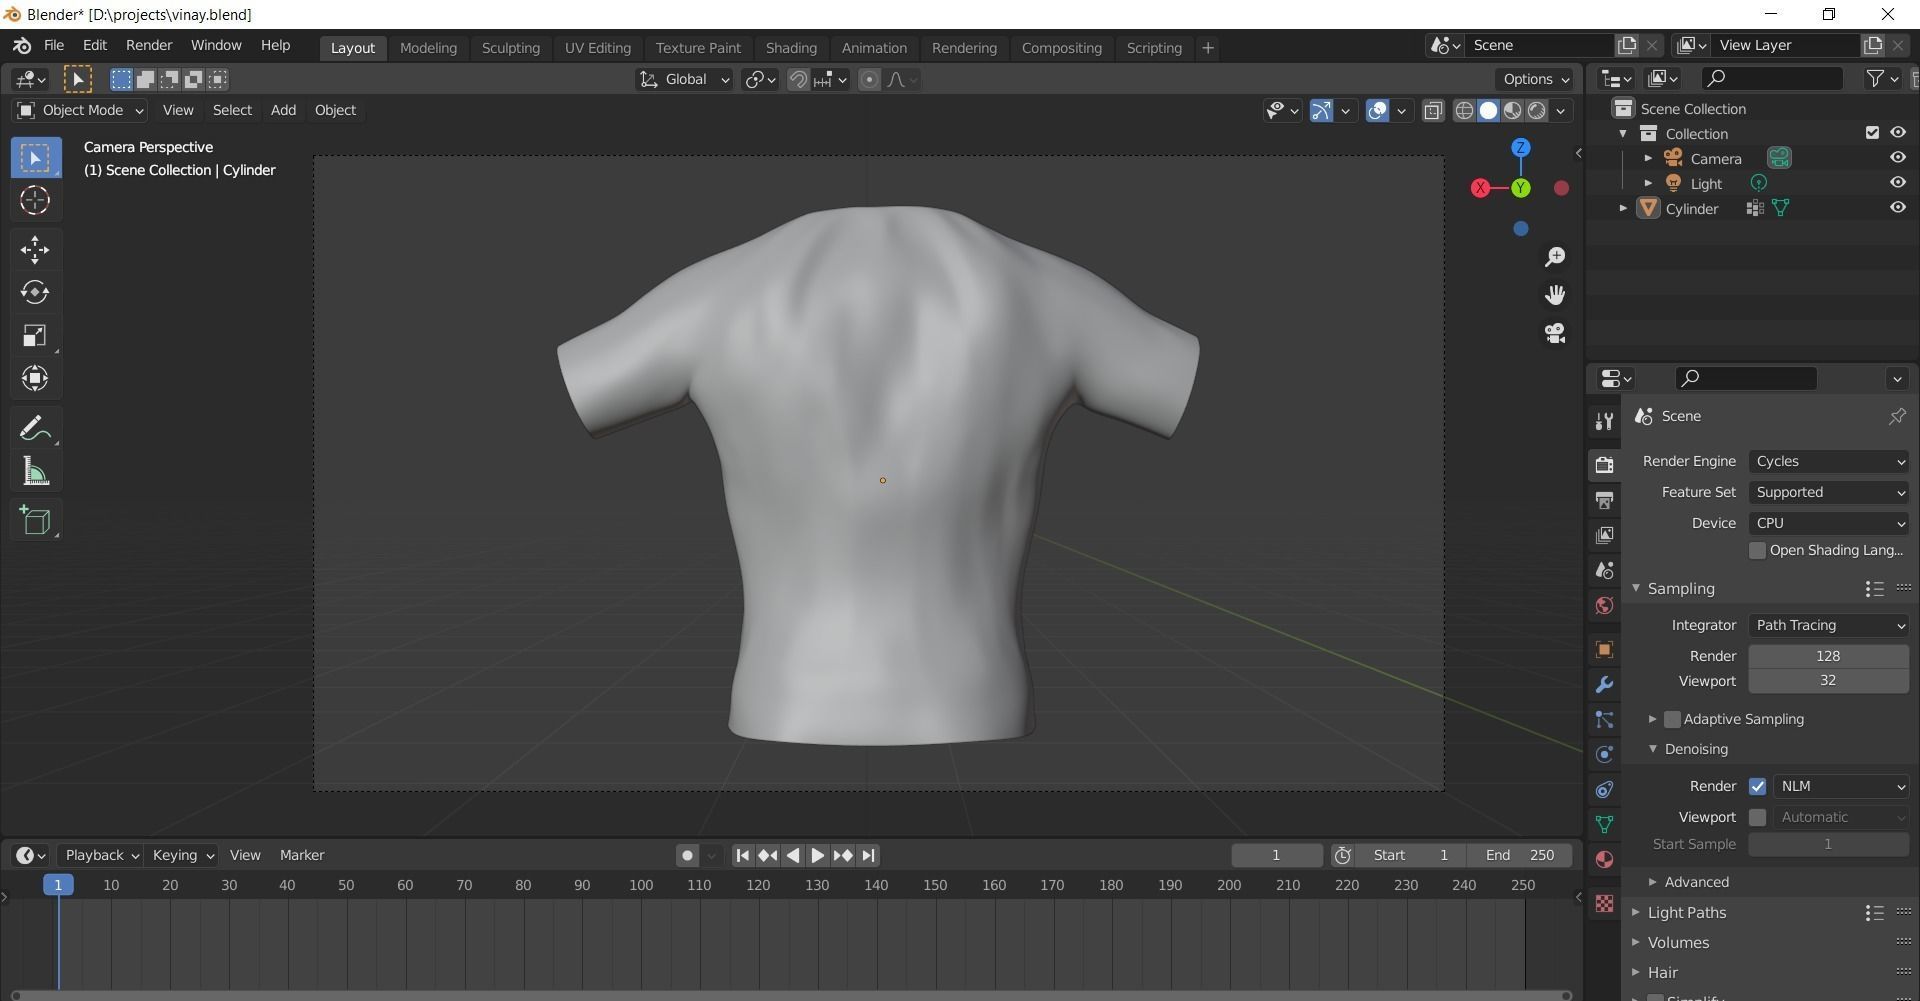Image resolution: width=1920 pixels, height=1001 pixels.
Task: Switch to wireframe viewport shading
Action: pyautogui.click(x=1464, y=111)
